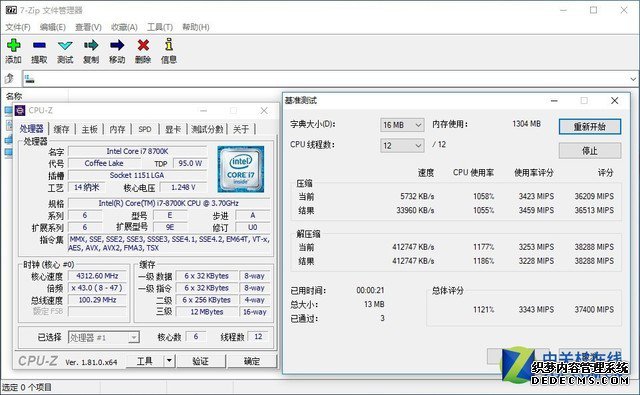Screen dimensions: 640x395
Task: Open the File (文件) menu
Action: pyautogui.click(x=18, y=27)
